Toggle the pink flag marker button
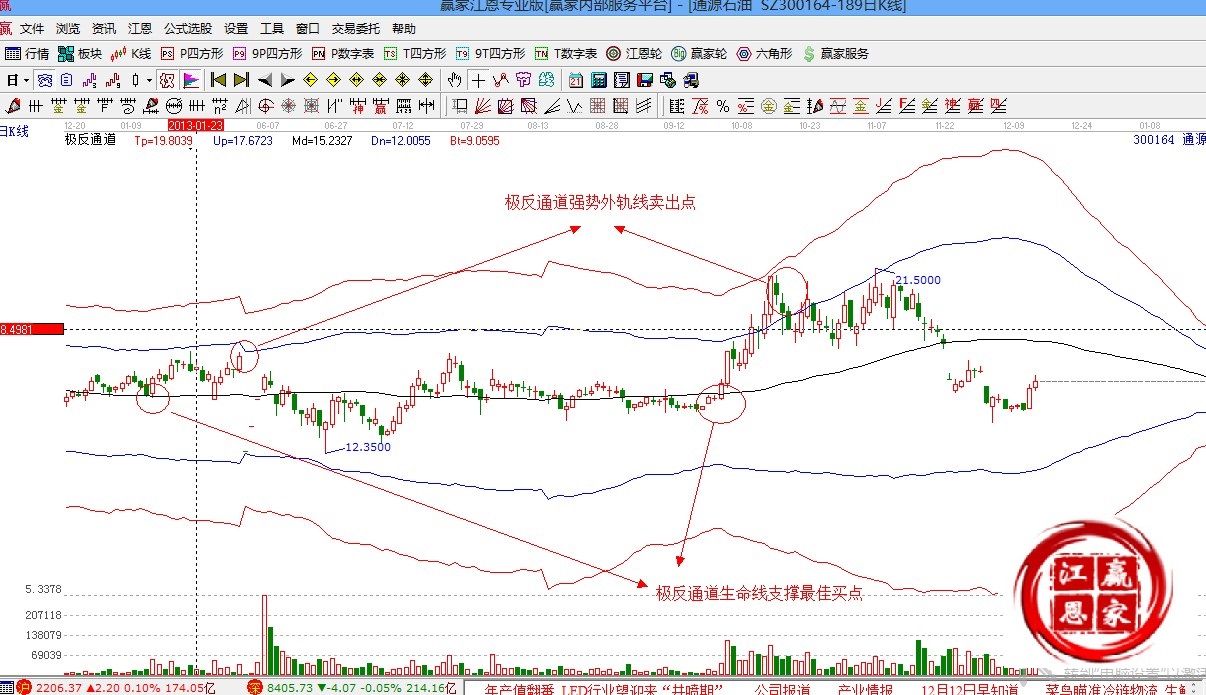This screenshot has height=695, width=1206. coord(190,80)
